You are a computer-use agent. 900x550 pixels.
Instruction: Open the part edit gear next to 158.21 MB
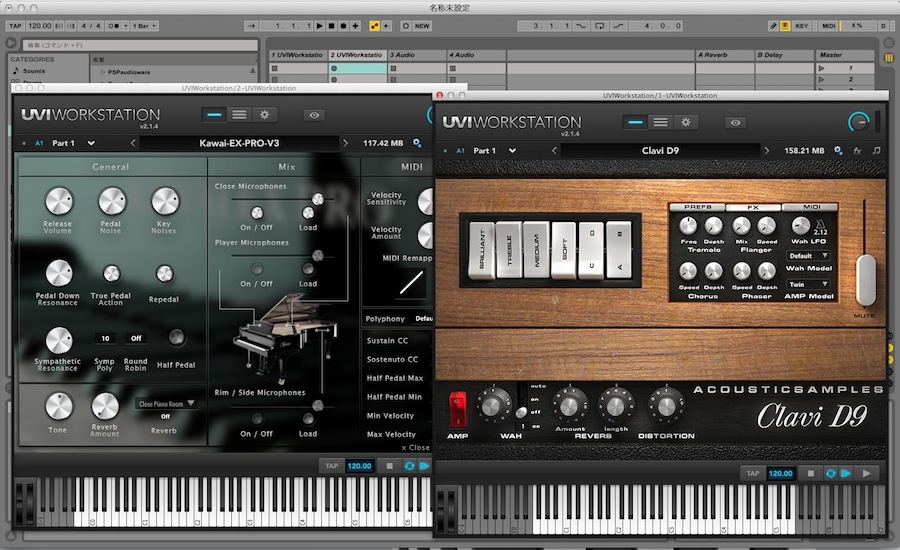click(x=839, y=150)
